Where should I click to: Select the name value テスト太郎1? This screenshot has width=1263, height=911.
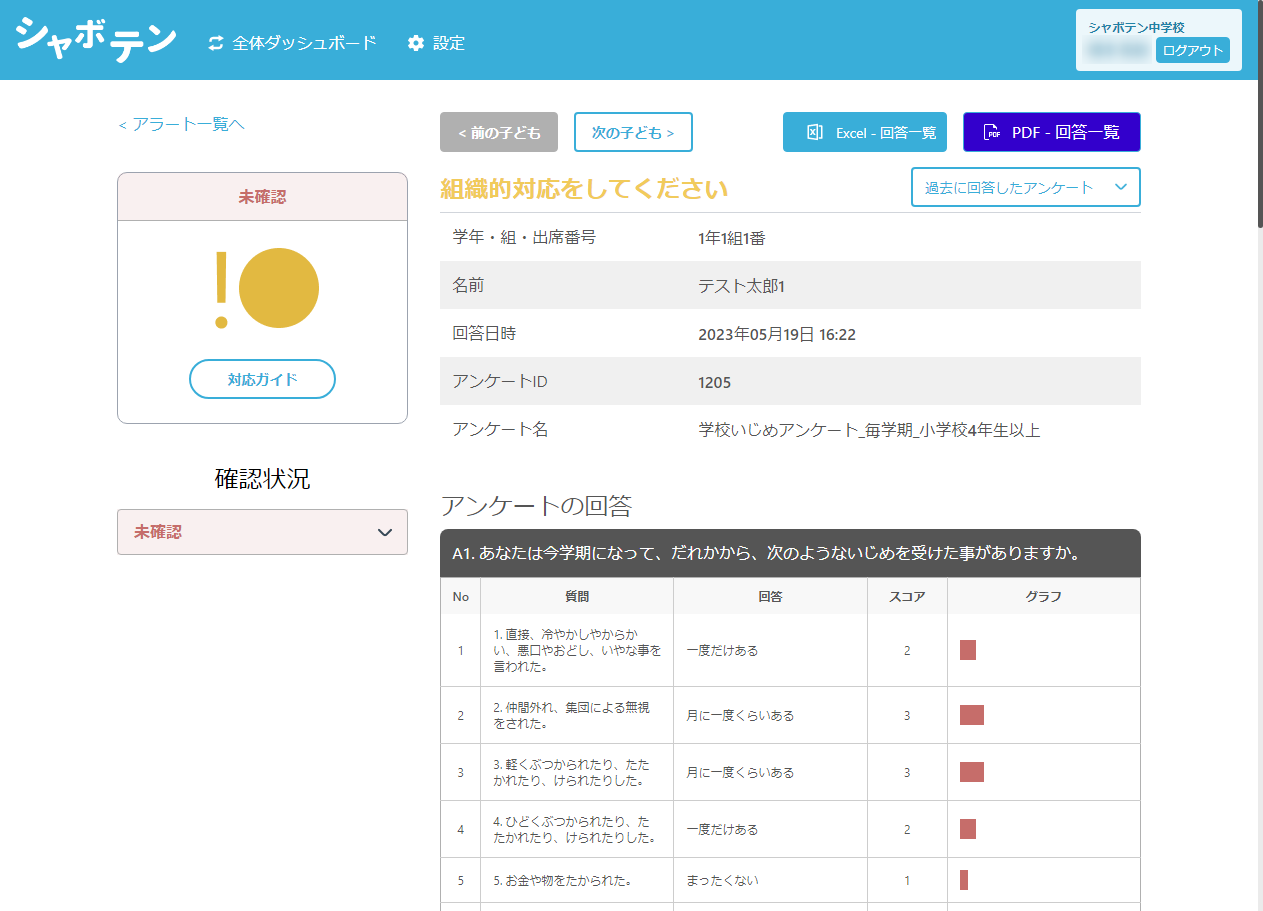click(742, 286)
